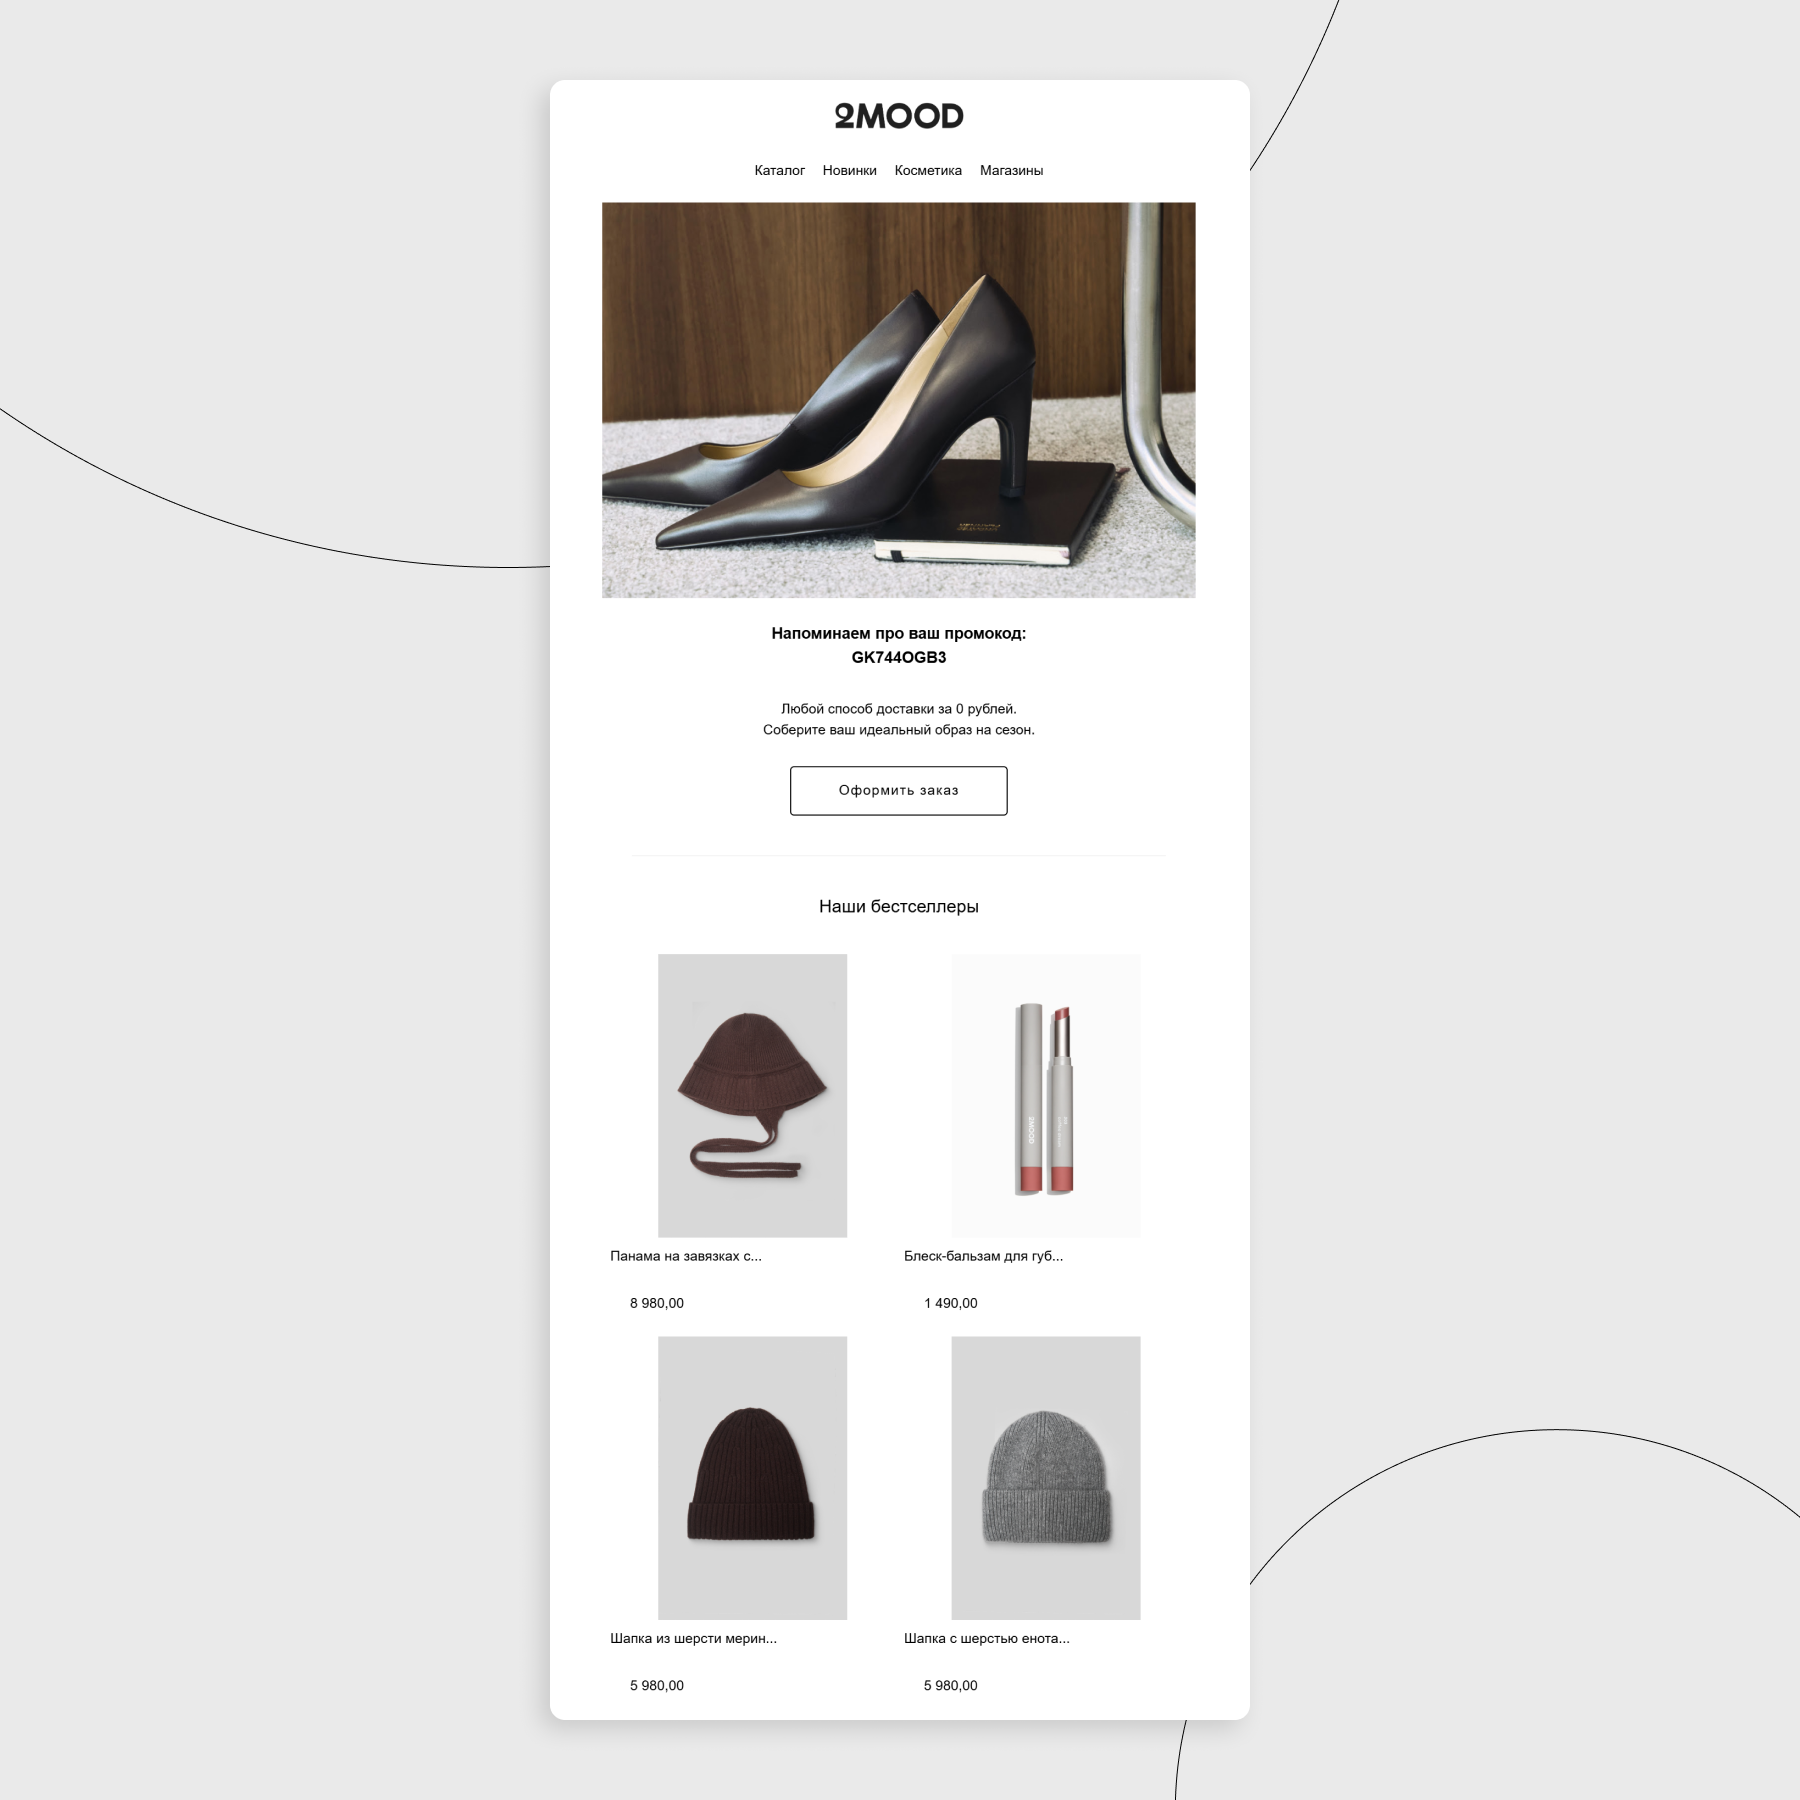This screenshot has height=1800, width=1800.
Task: Click the delivery for 0 рублей text
Action: (898, 709)
